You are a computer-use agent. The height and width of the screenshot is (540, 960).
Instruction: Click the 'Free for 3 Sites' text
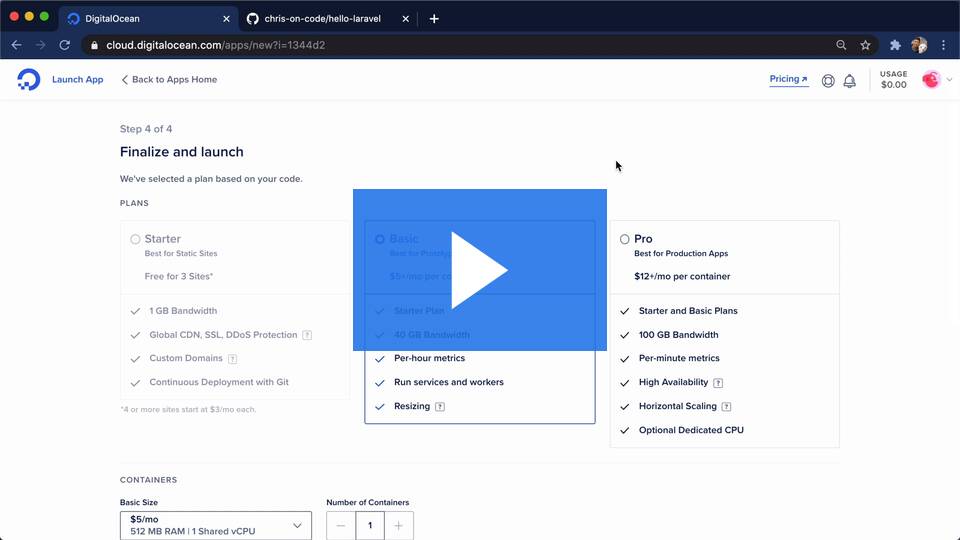tap(178, 277)
